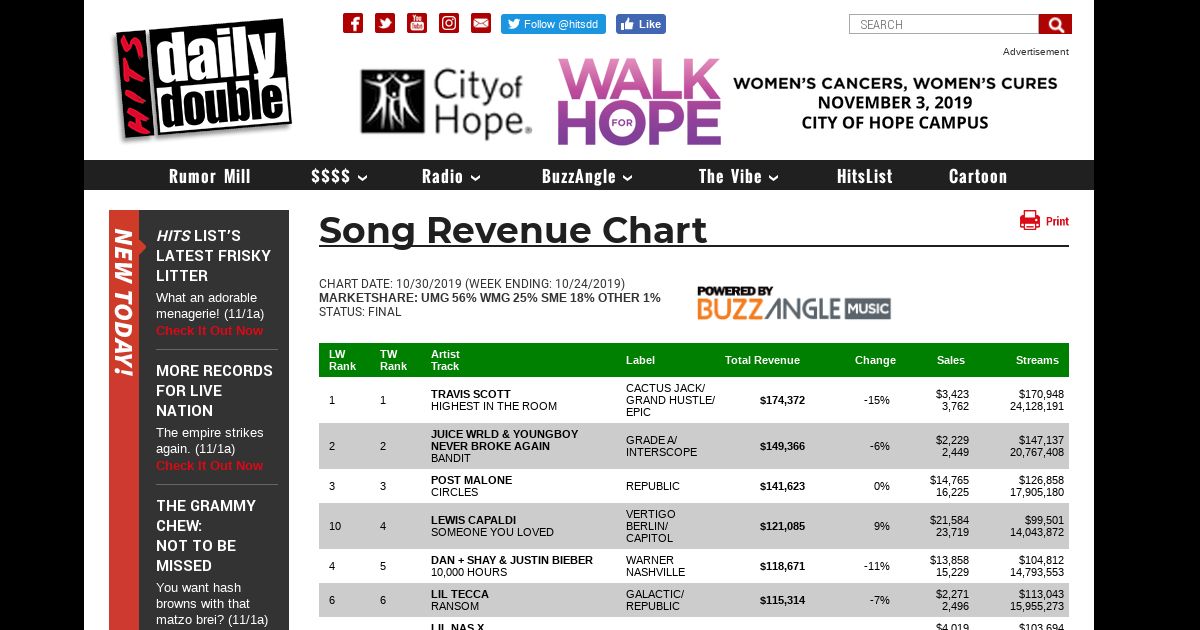Click the Print printer icon
The height and width of the screenshot is (630, 1200).
1030,221
